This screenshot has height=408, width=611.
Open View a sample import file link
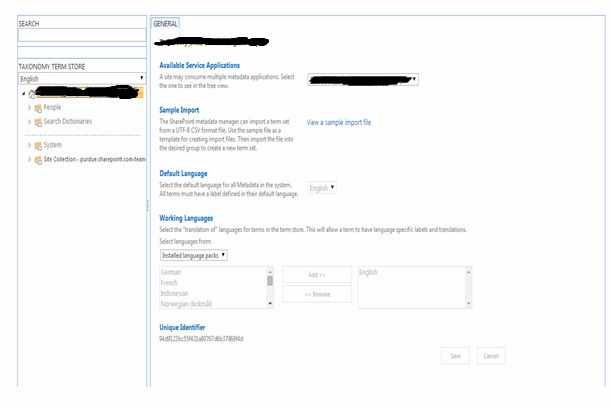pyautogui.click(x=339, y=122)
